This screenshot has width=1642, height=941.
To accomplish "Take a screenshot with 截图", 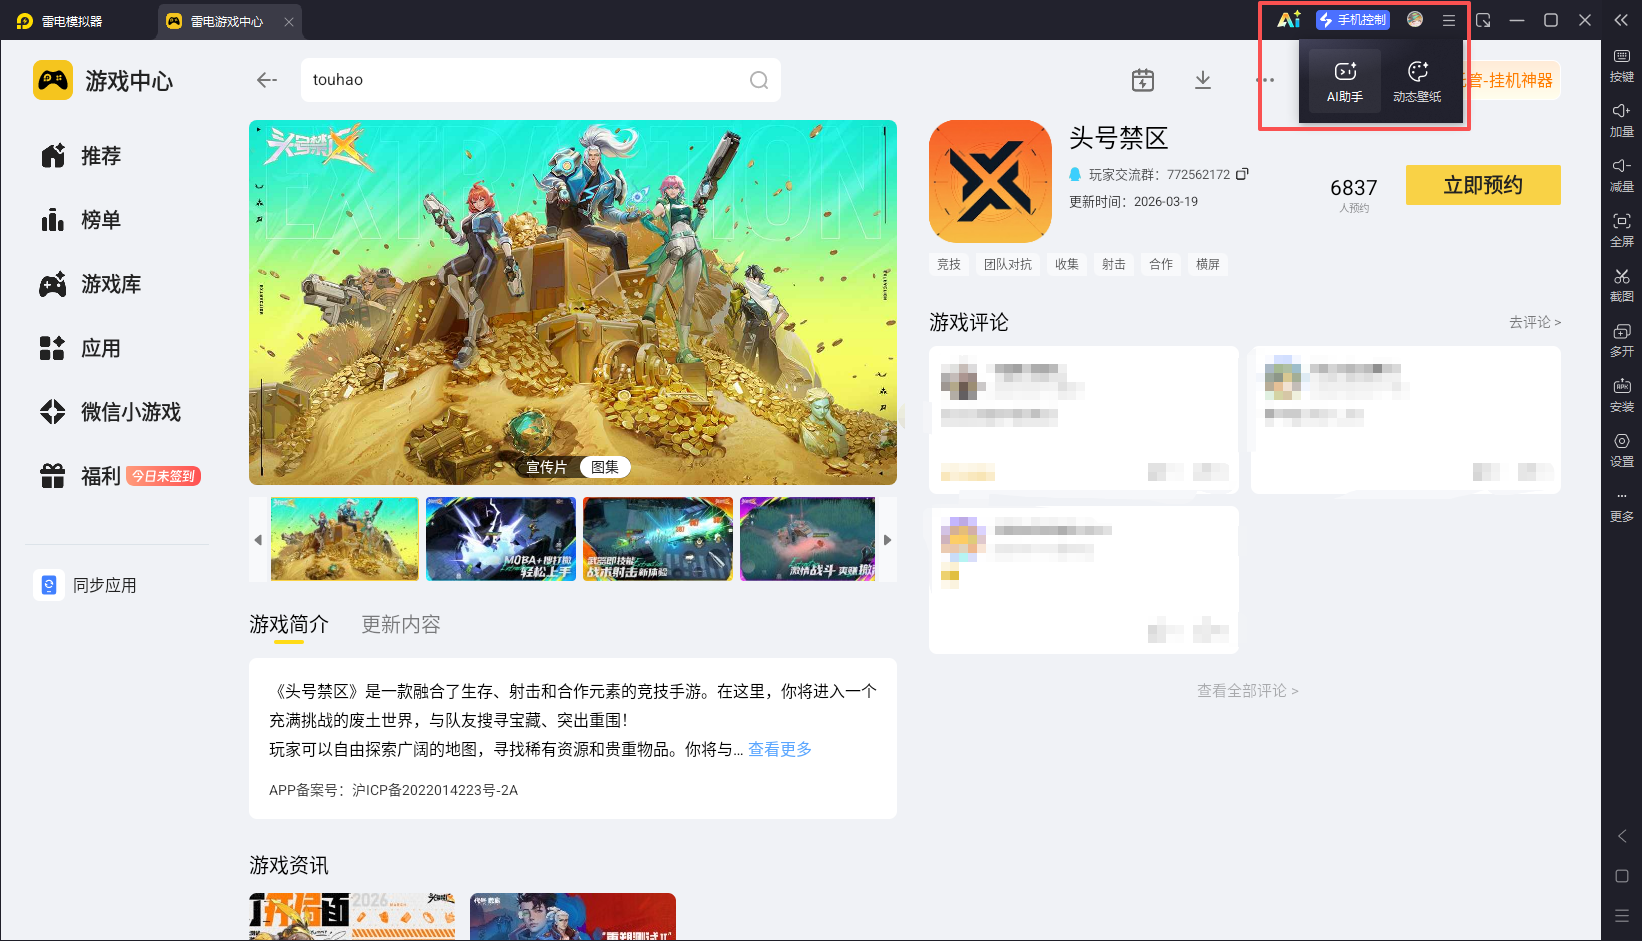I will point(1622,285).
